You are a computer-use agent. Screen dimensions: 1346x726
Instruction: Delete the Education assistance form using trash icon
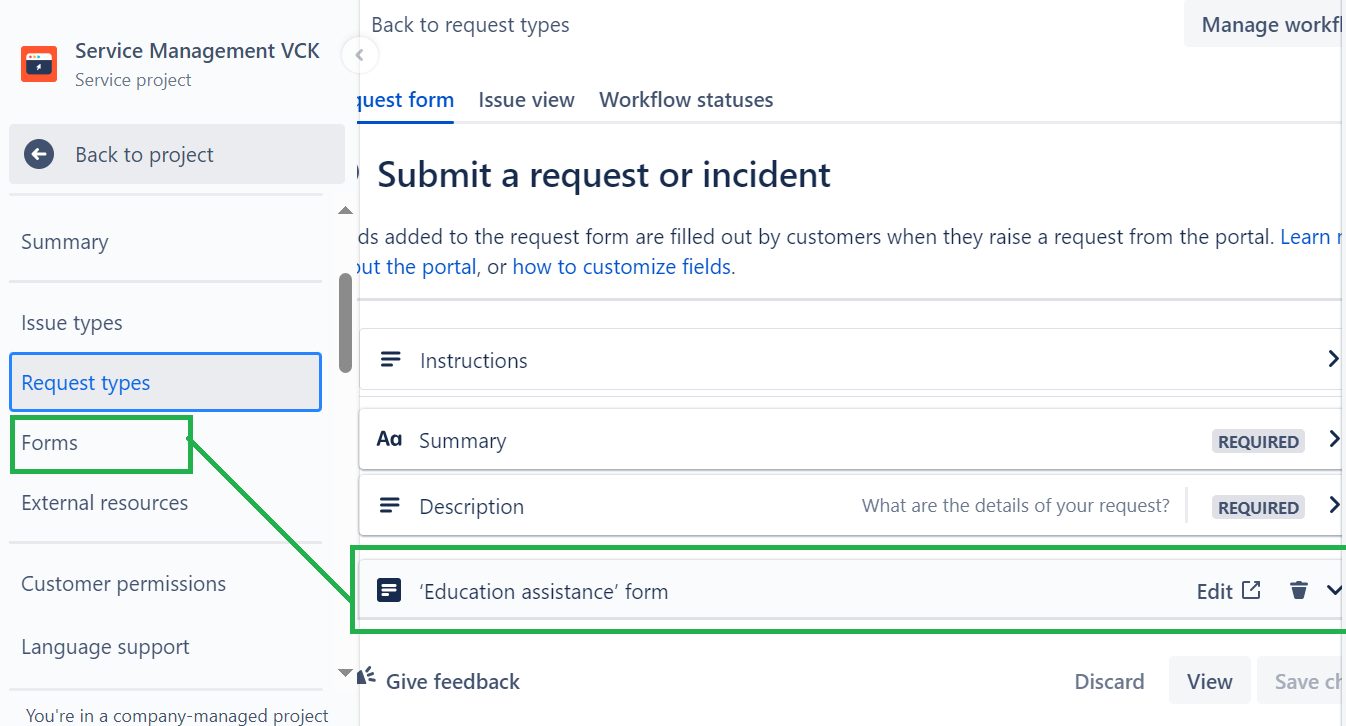[1299, 590]
